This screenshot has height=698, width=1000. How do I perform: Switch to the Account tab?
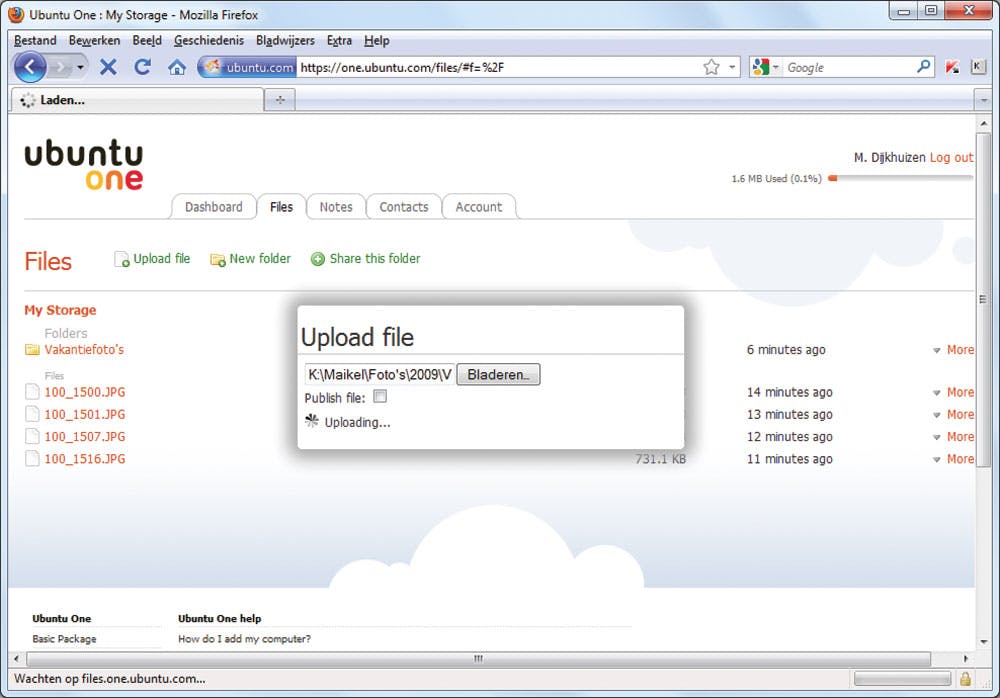478,207
